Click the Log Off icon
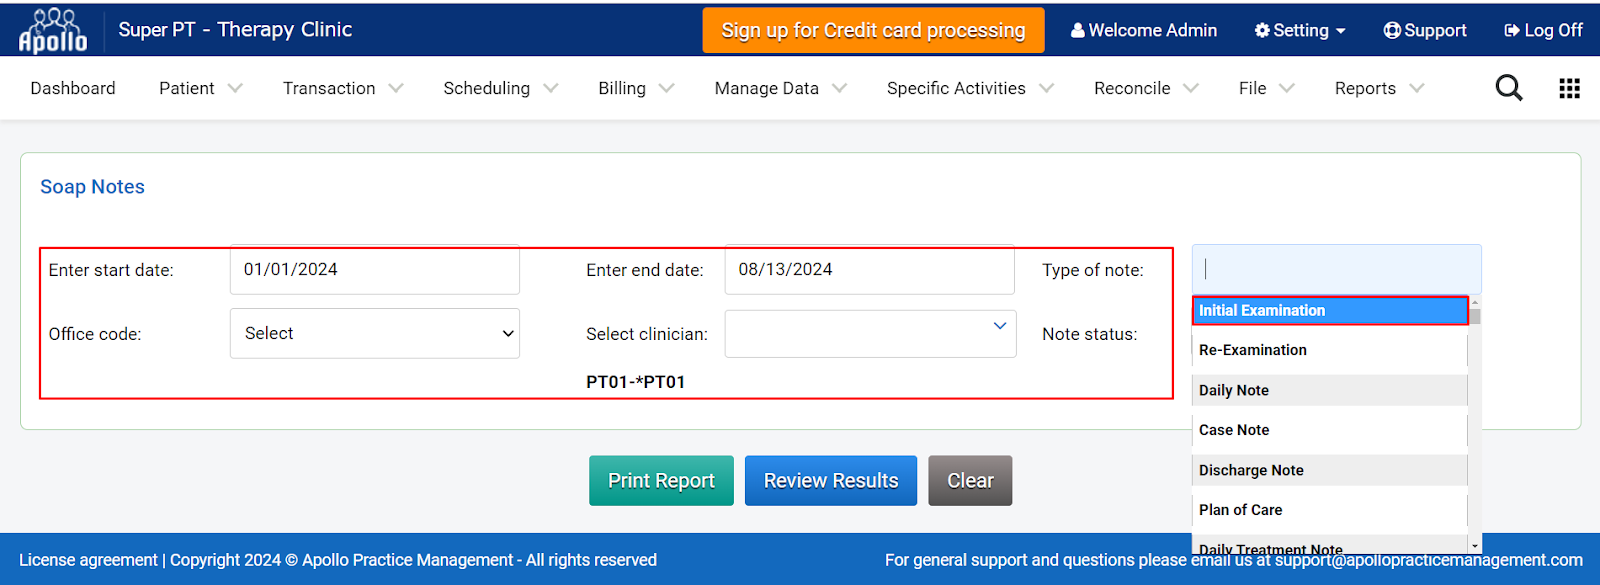 [1512, 30]
